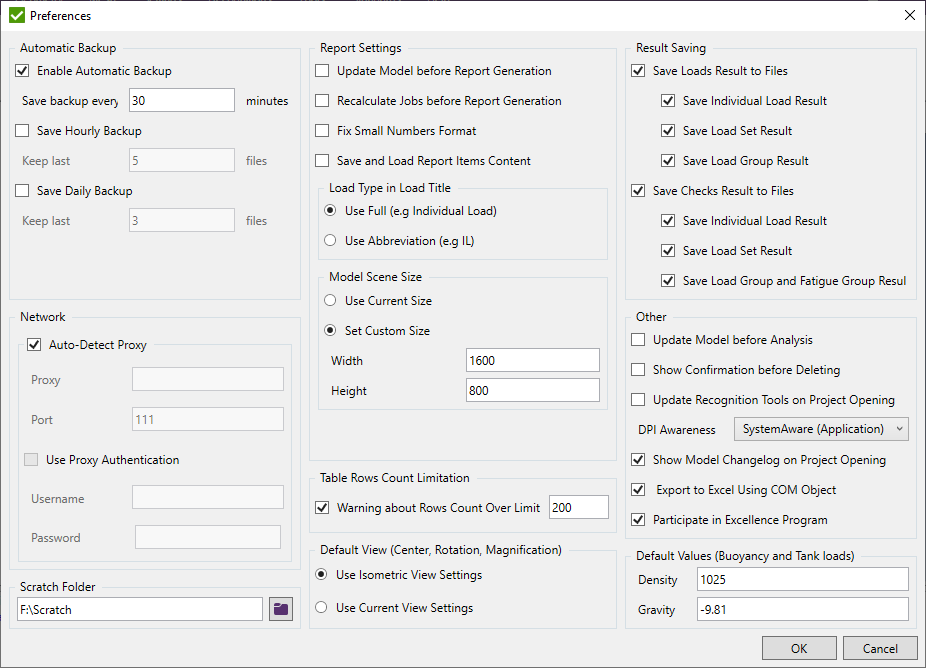Disable Save Loads Result to Files

[637, 71]
